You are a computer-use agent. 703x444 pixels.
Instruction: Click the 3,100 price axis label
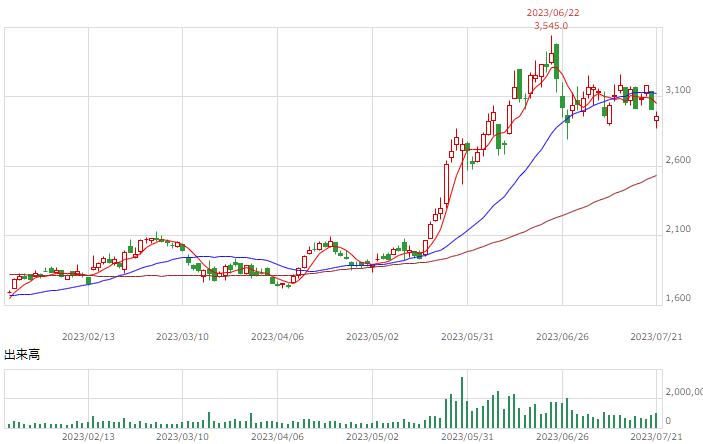pyautogui.click(x=678, y=90)
